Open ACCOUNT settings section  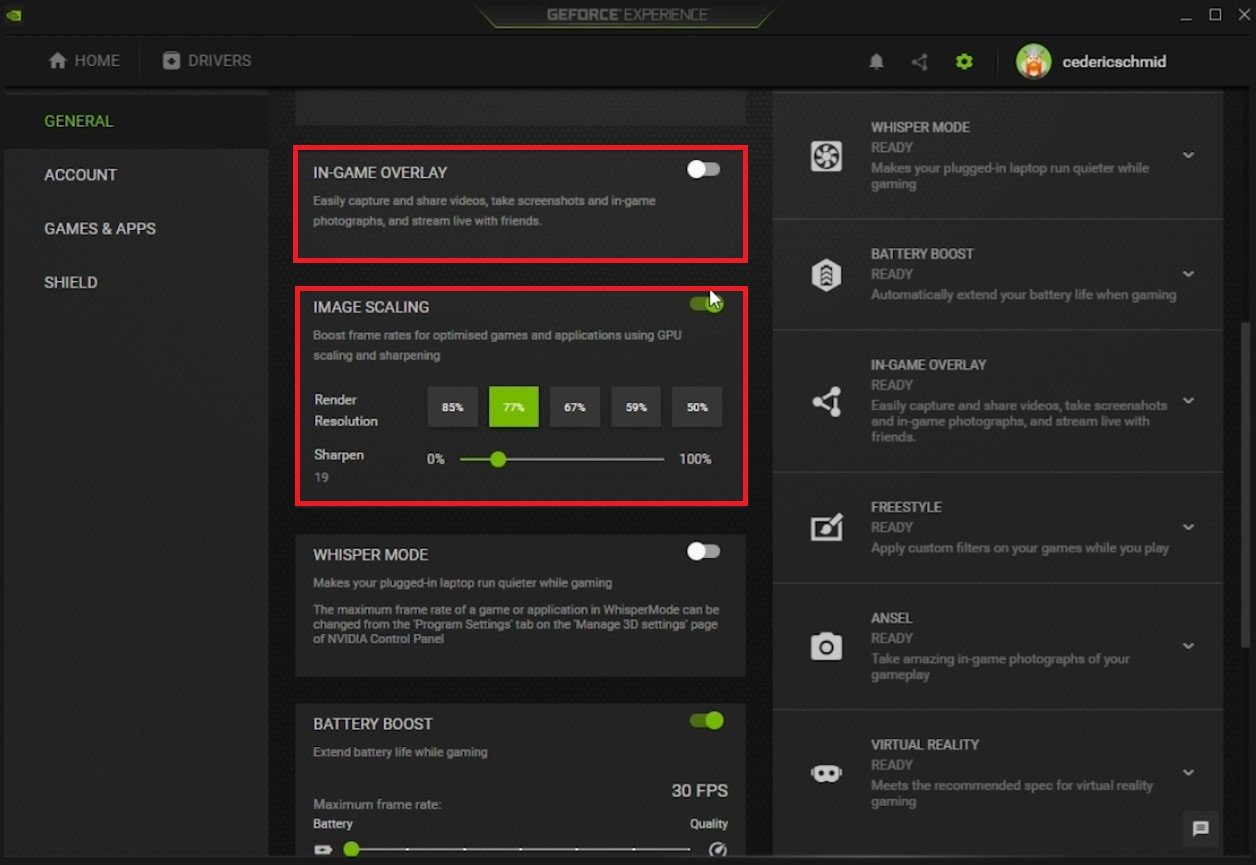tap(80, 175)
